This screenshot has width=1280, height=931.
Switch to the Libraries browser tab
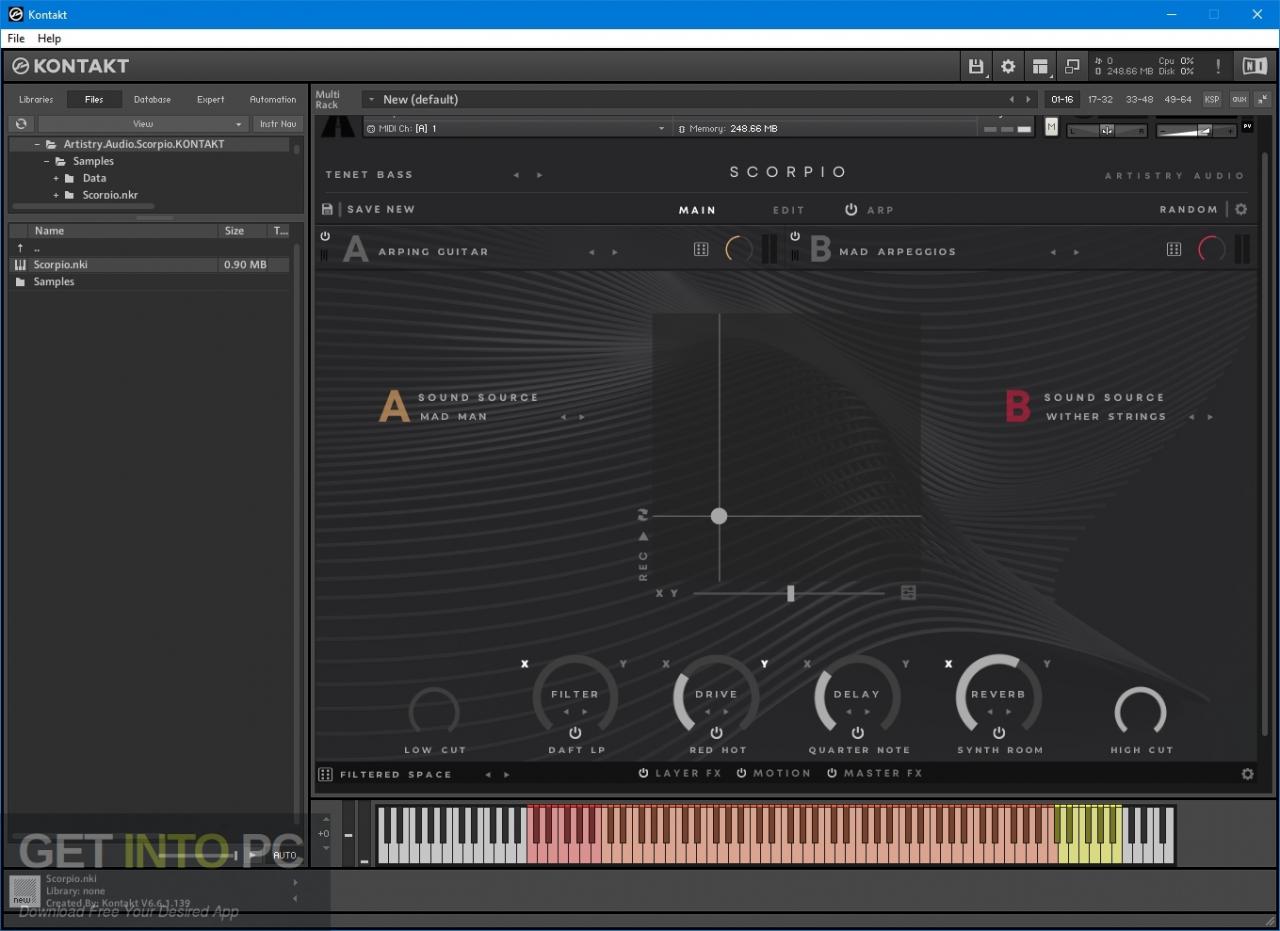click(x=36, y=99)
